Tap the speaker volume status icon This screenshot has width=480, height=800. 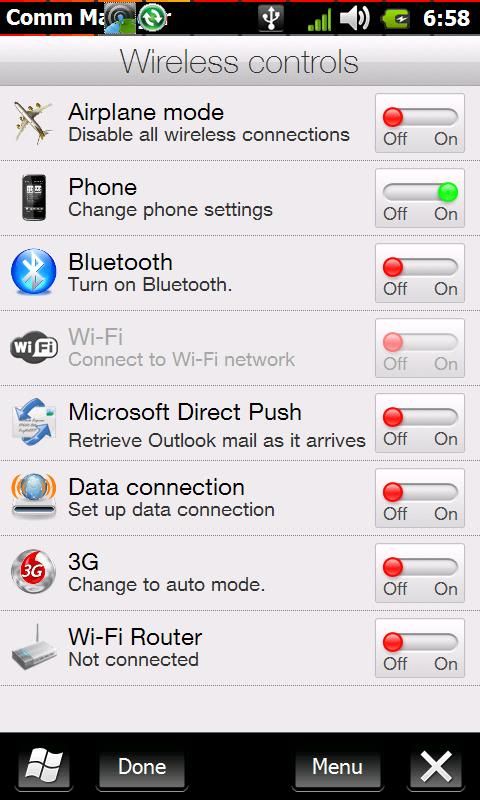pos(355,19)
